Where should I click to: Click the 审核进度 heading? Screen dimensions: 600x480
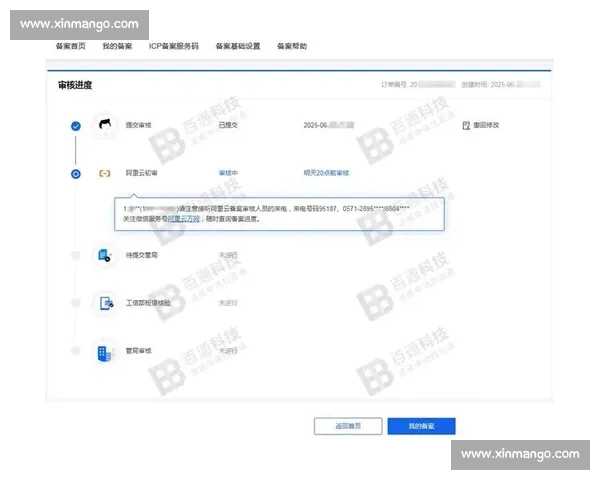click(75, 85)
